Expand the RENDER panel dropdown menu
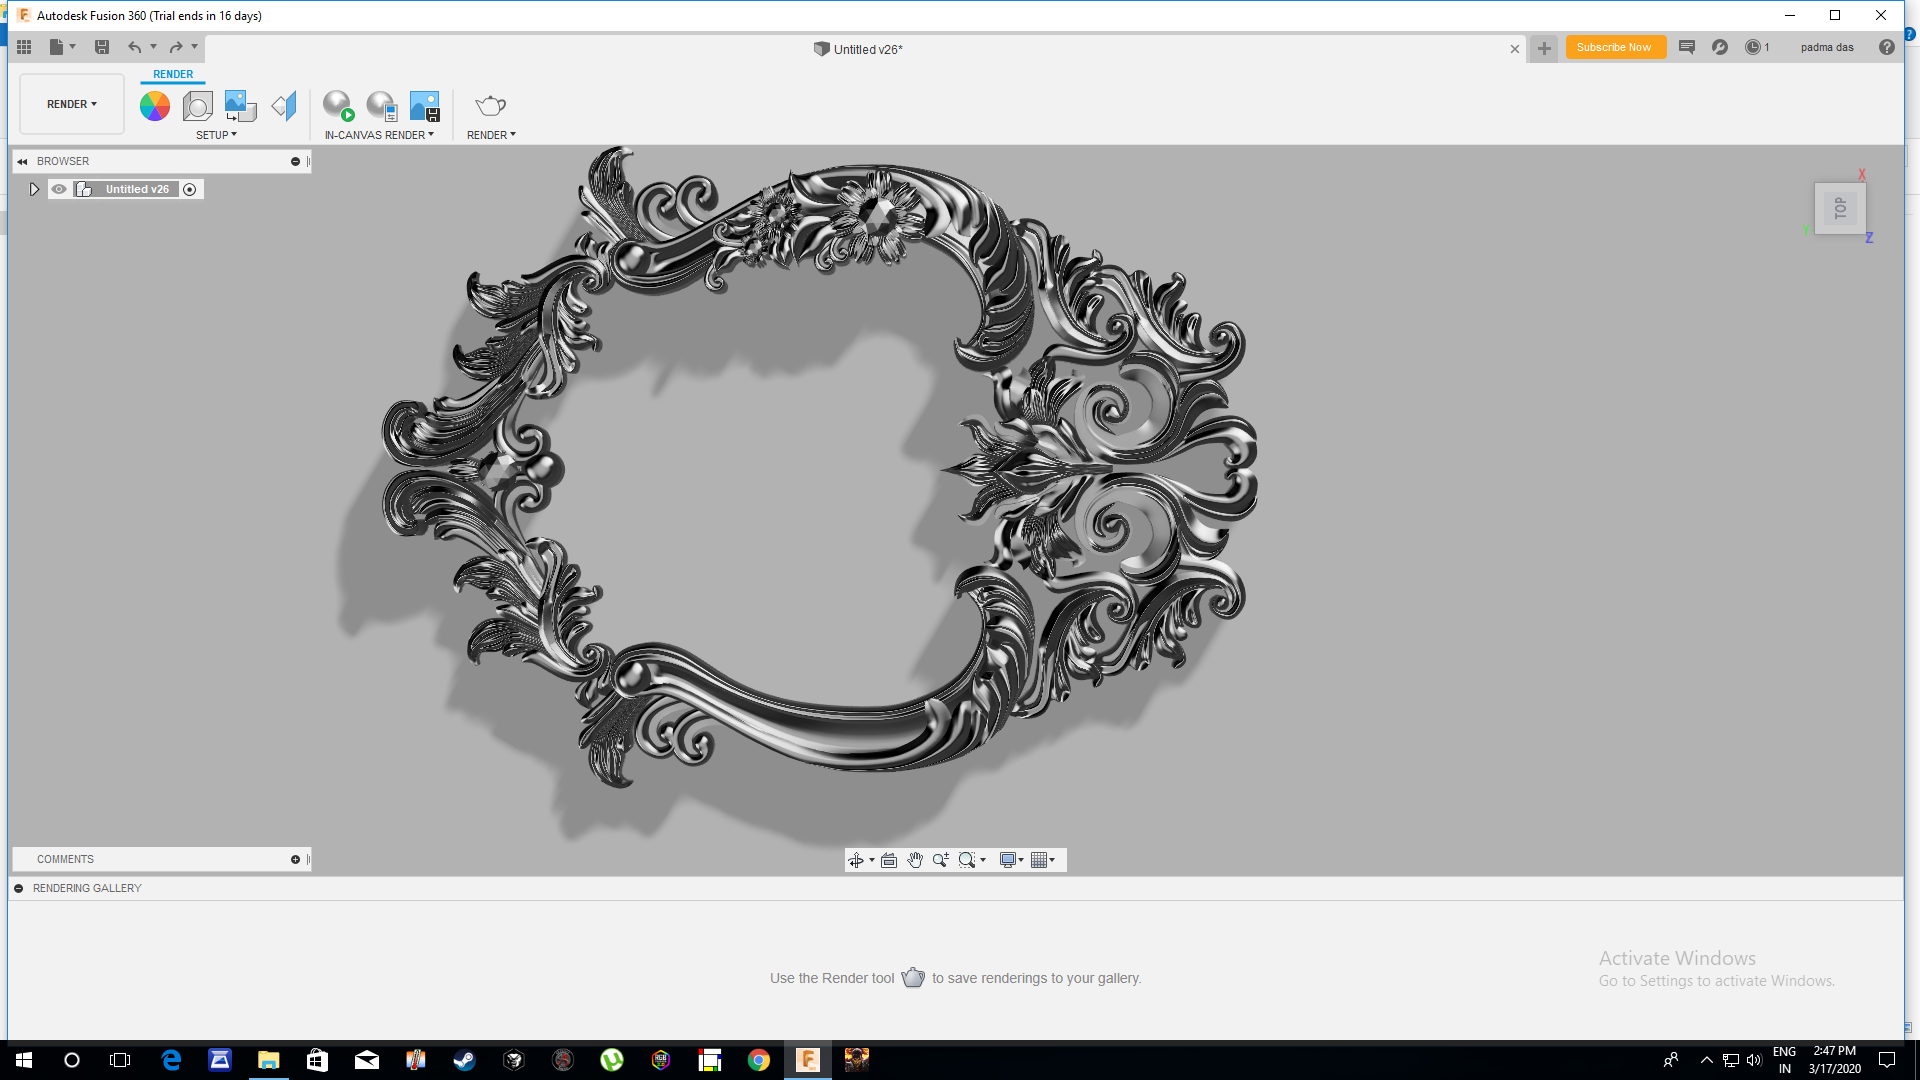Viewport: 1920px width, 1080px height. (491, 135)
